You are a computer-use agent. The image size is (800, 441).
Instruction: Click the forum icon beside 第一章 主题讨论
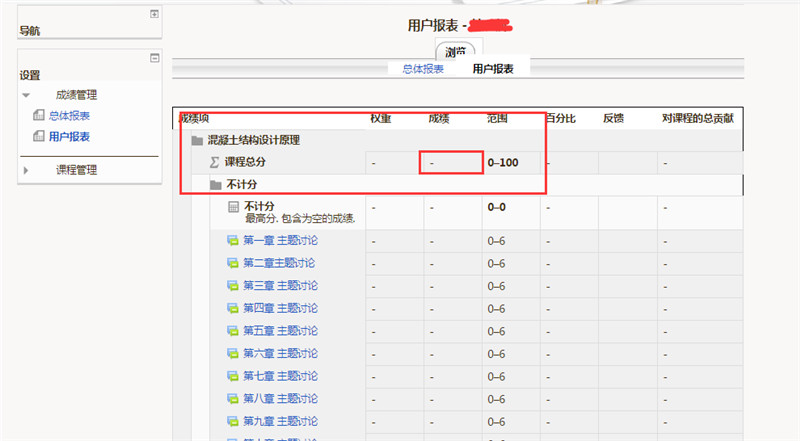(x=232, y=240)
